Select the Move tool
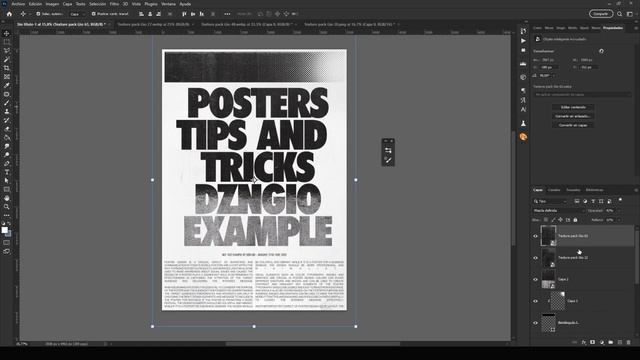The image size is (640, 360). (7, 33)
